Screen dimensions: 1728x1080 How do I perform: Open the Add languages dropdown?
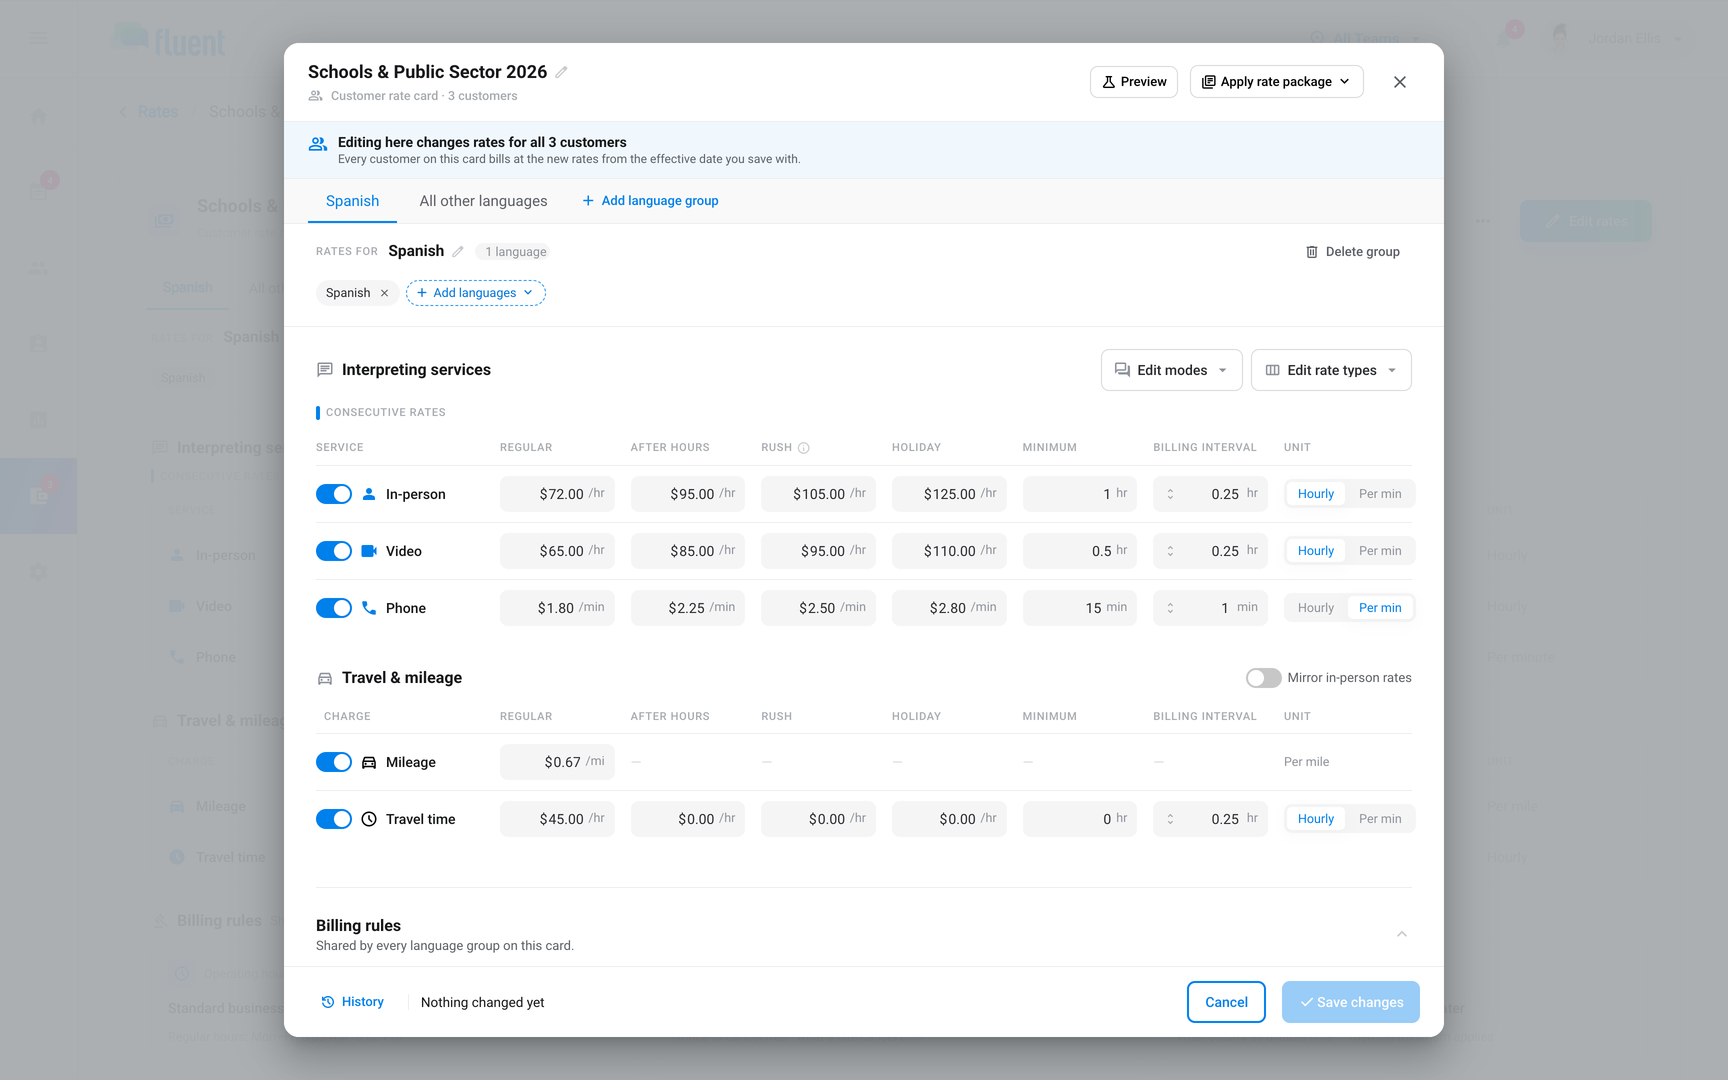pos(476,293)
